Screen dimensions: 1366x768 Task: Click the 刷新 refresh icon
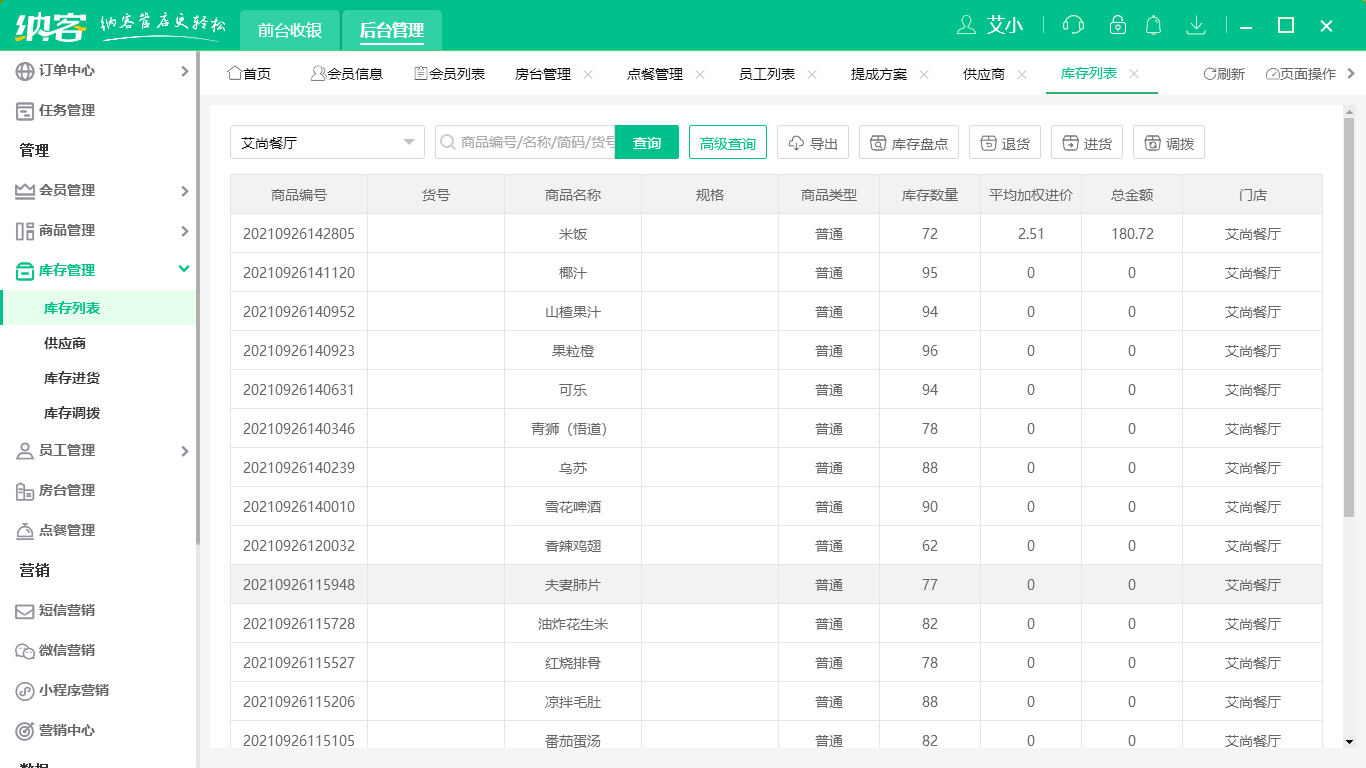(x=1225, y=73)
